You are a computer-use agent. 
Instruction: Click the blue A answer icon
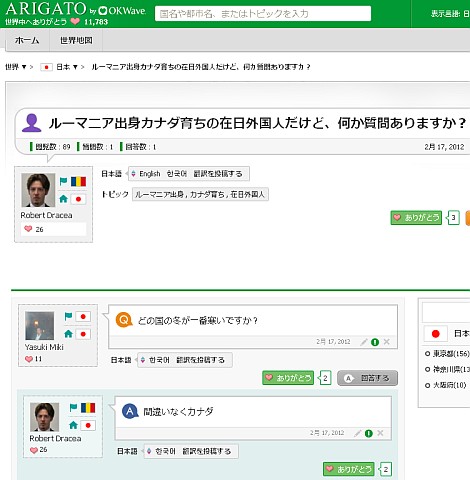[x=130, y=411]
